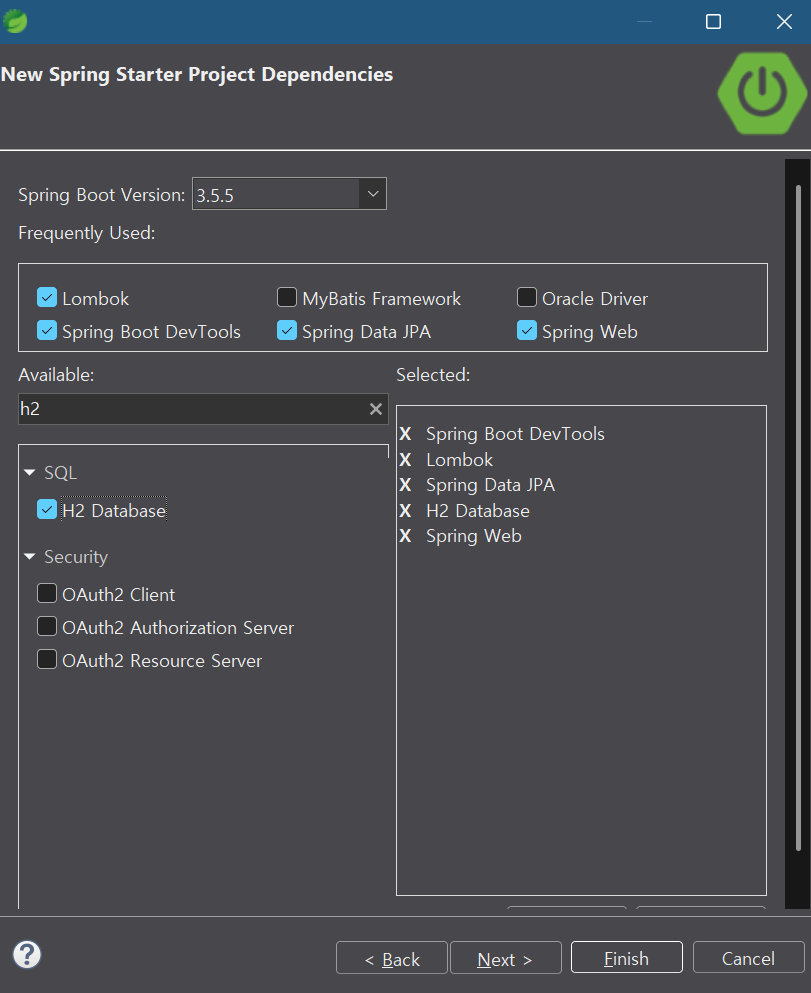Enable the MyBatis Framework checkbox
The height and width of the screenshot is (993, 811).
(x=287, y=297)
